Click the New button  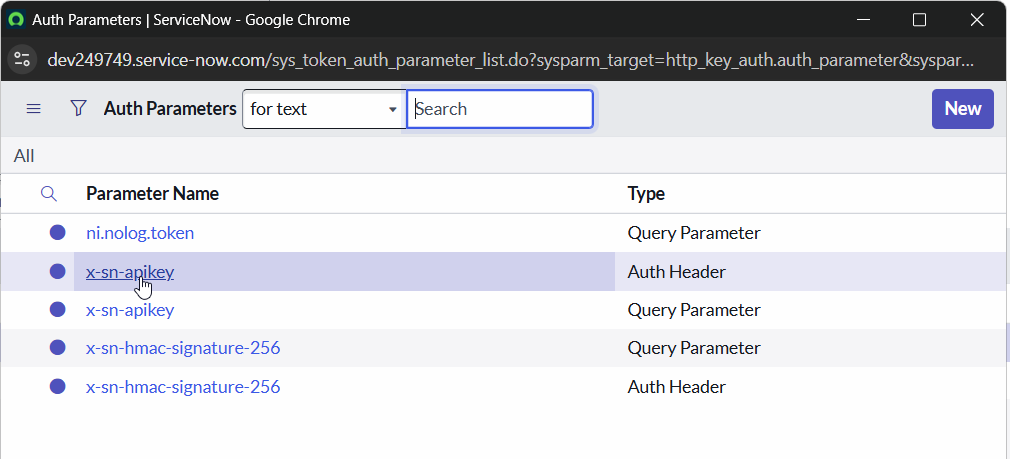pyautogui.click(x=962, y=109)
